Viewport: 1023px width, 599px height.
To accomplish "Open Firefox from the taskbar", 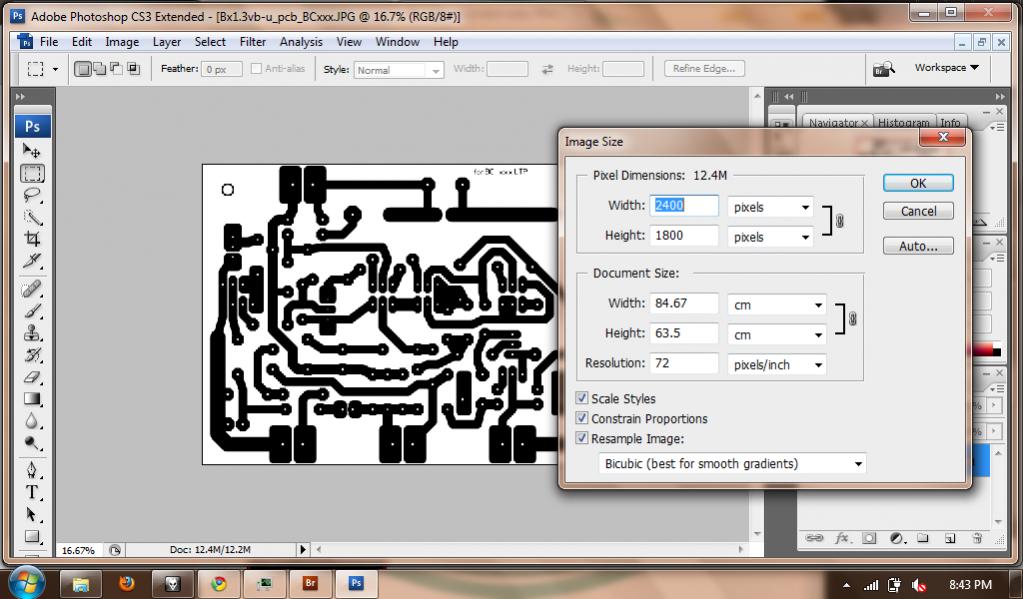I will pyautogui.click(x=127, y=583).
